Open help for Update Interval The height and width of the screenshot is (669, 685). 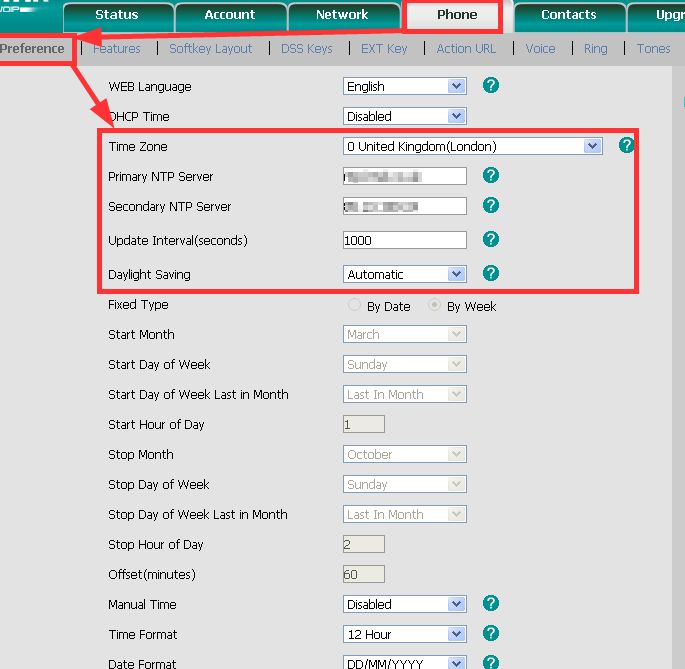coord(491,239)
